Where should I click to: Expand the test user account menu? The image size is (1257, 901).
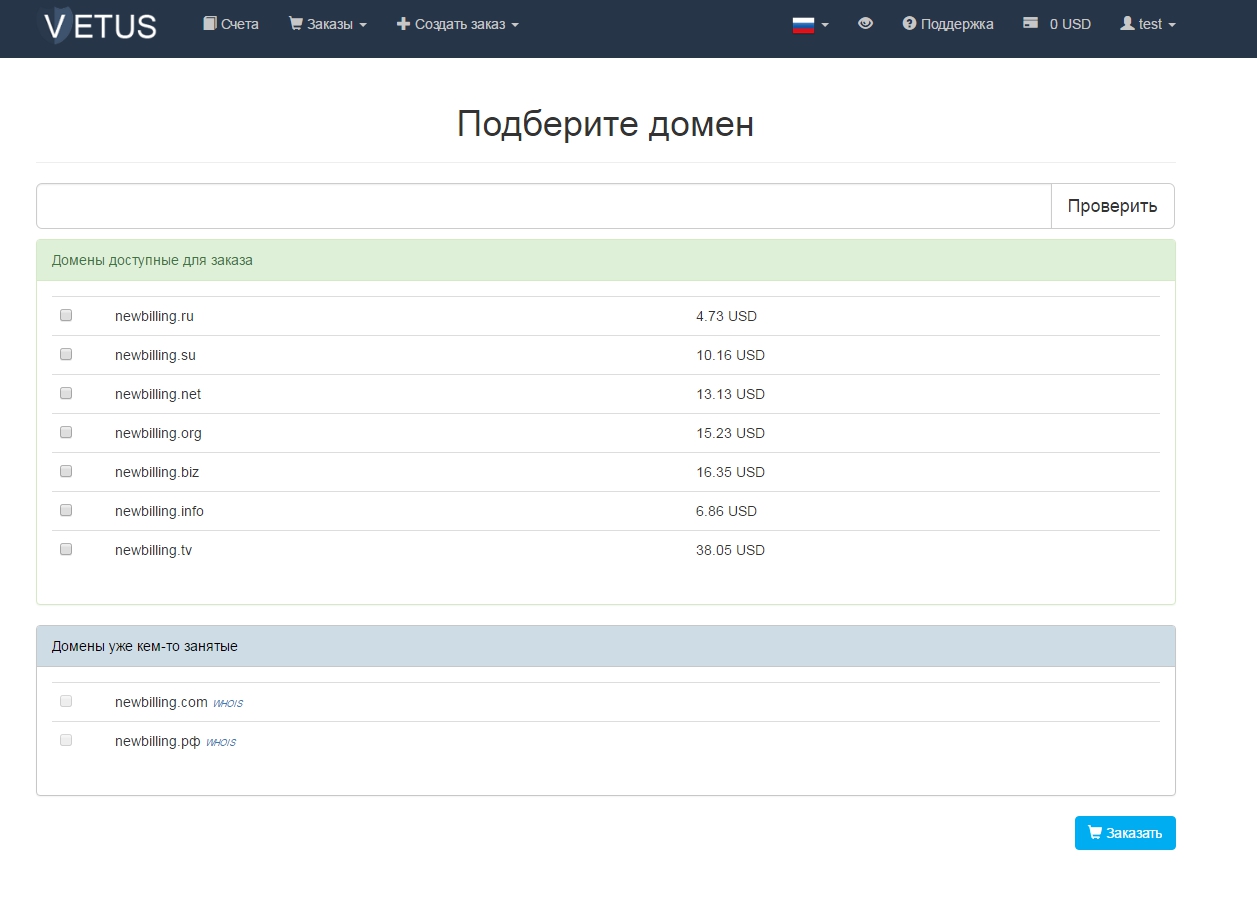pyautogui.click(x=1148, y=24)
